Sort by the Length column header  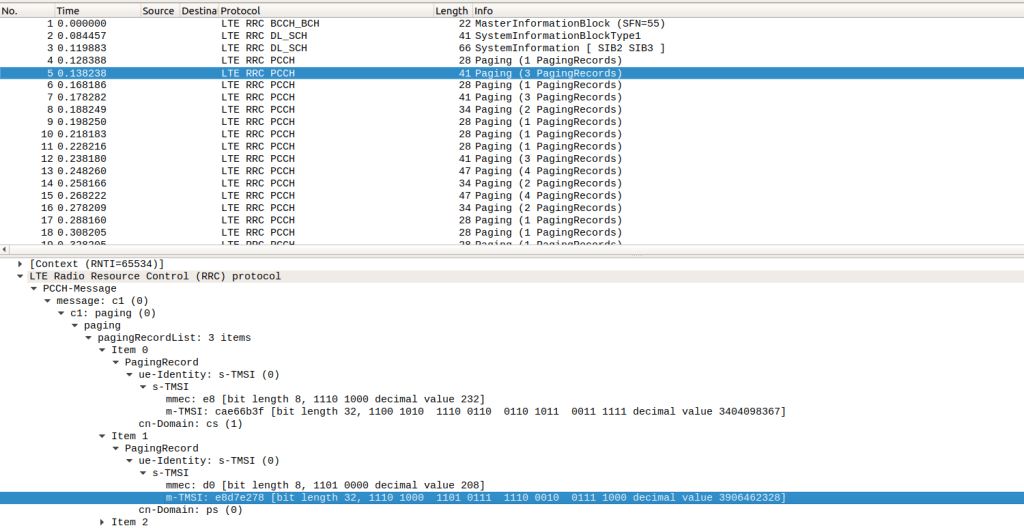pyautogui.click(x=451, y=10)
